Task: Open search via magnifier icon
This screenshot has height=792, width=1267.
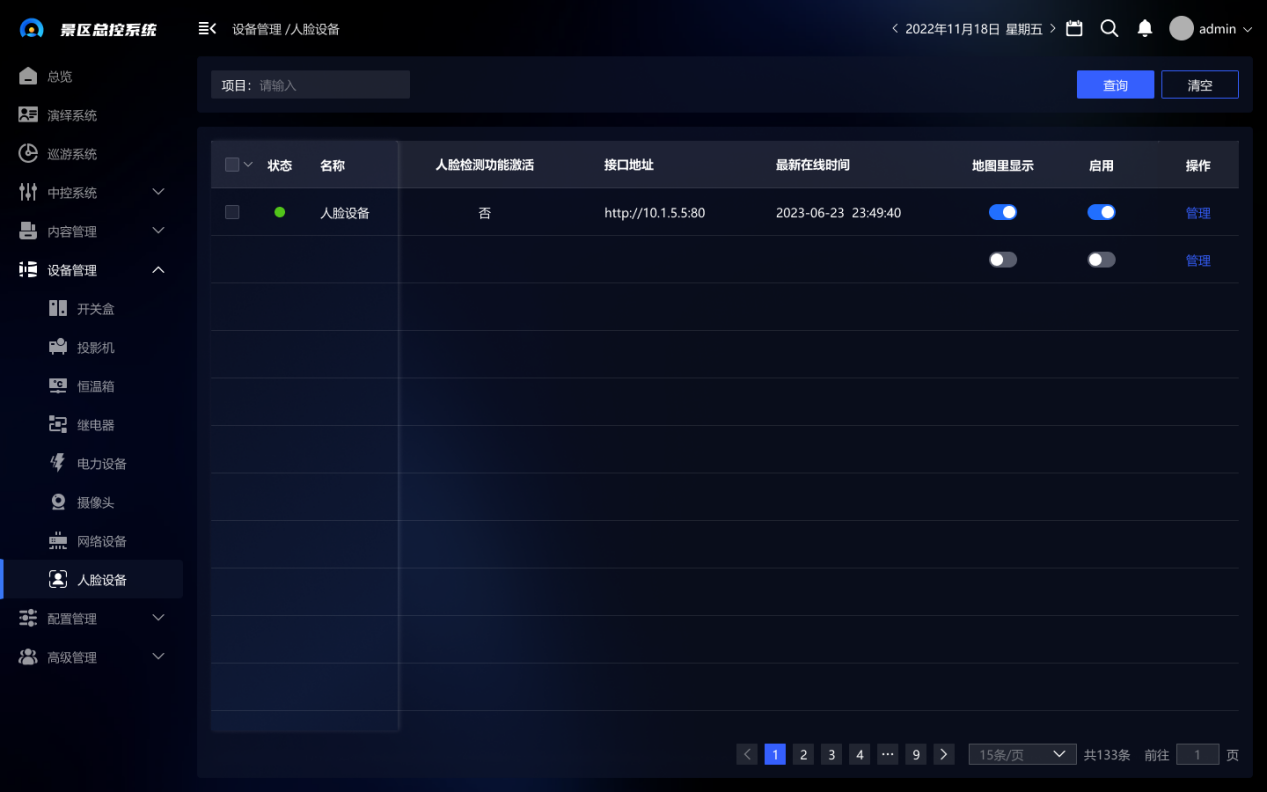Action: click(x=1109, y=29)
